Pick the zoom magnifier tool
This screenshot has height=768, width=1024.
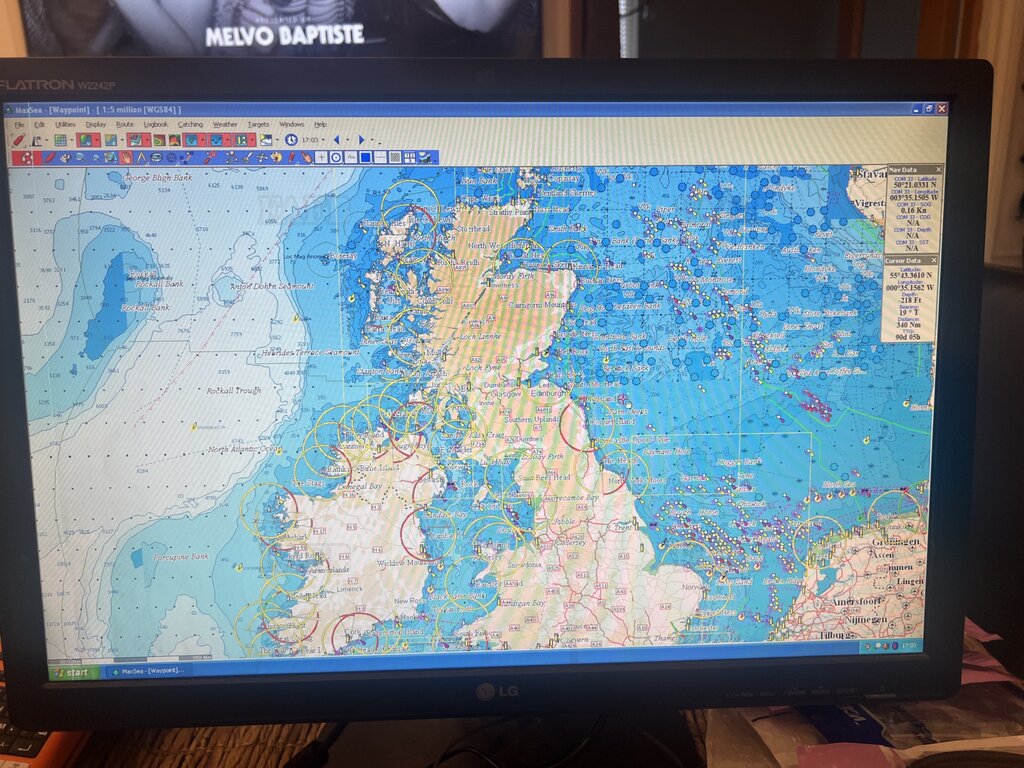[x=80, y=157]
